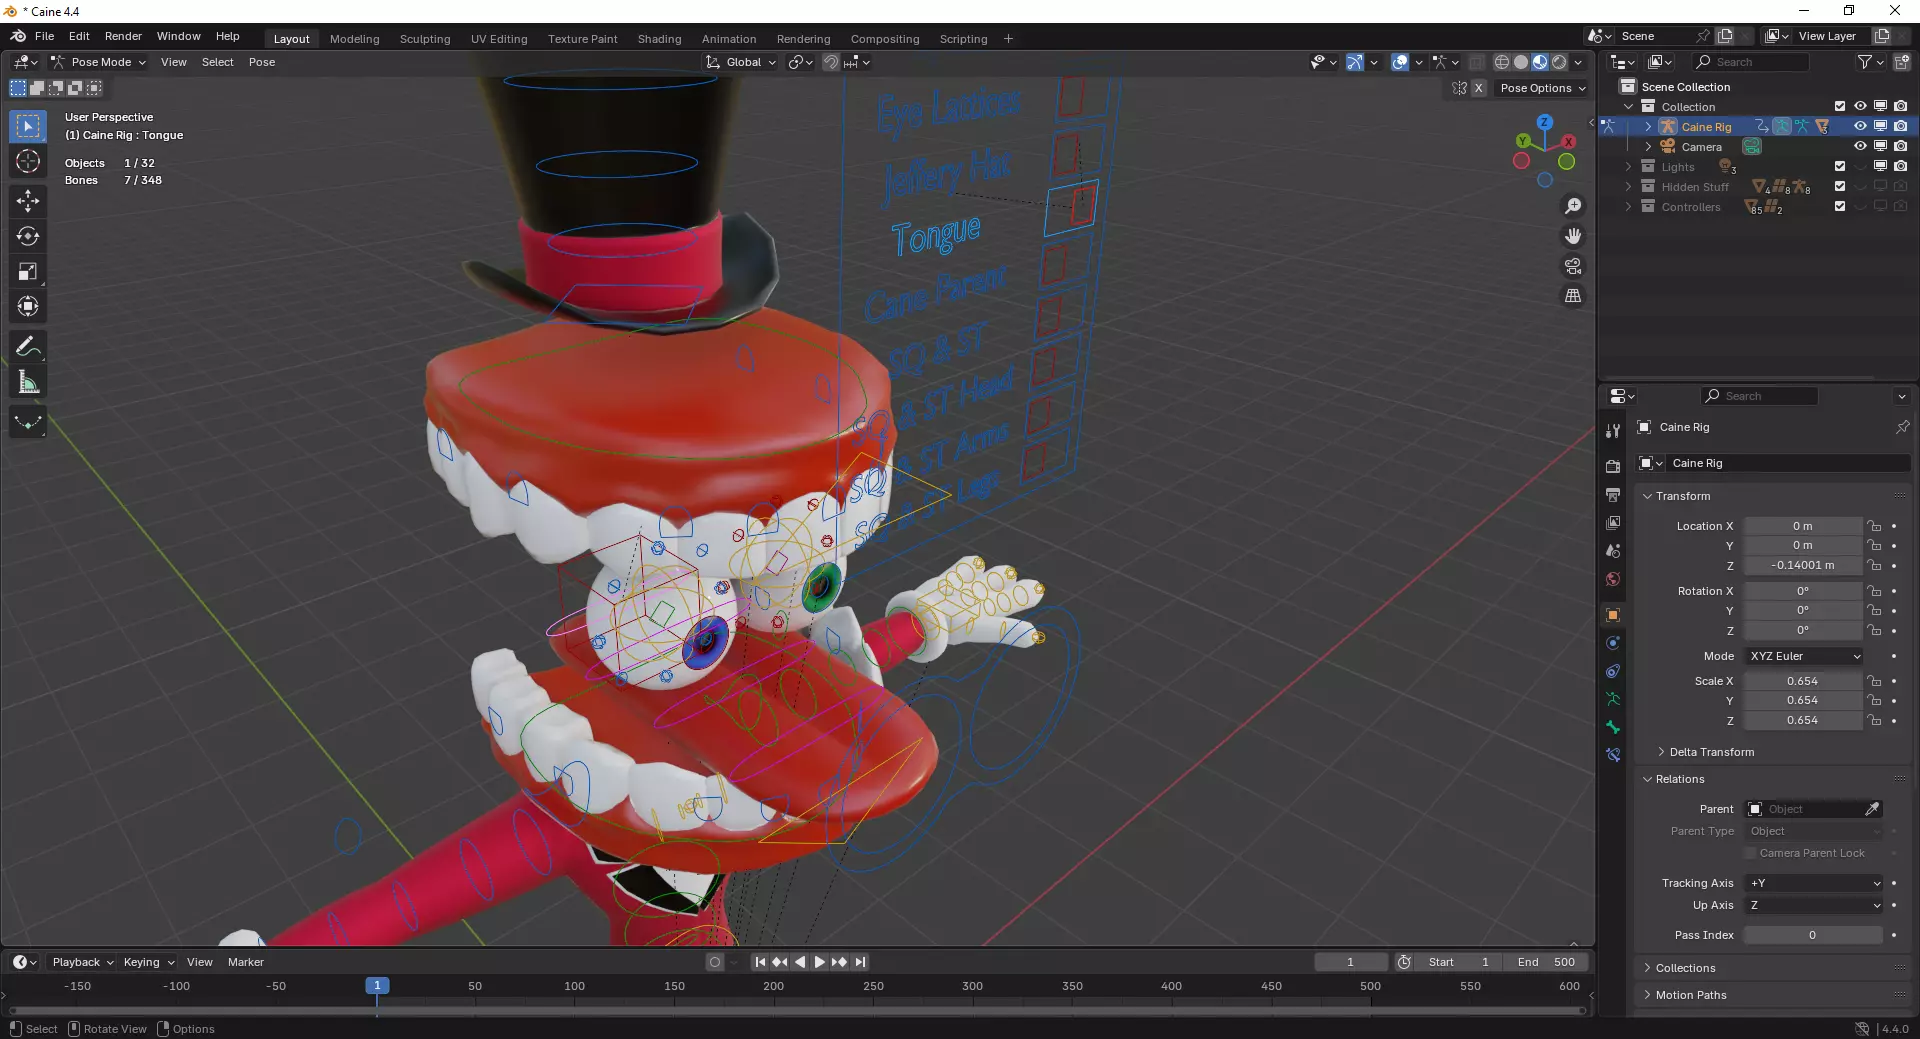
Task: Open the Pose Options dropdown
Action: click(1542, 88)
